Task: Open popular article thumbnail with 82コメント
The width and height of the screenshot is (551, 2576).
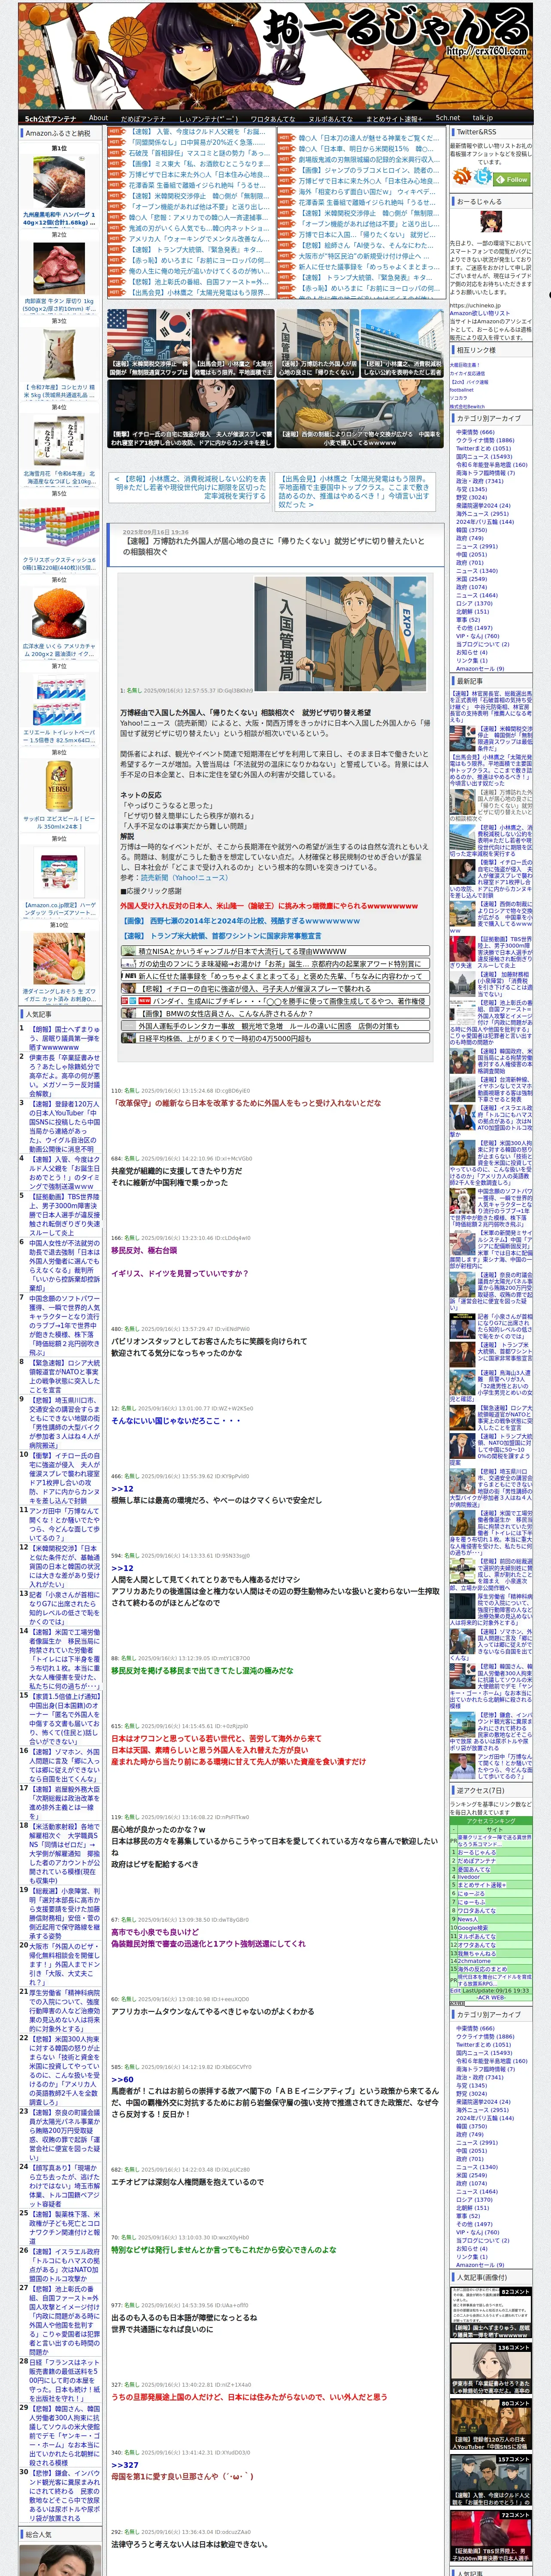Action: tap(491, 2313)
